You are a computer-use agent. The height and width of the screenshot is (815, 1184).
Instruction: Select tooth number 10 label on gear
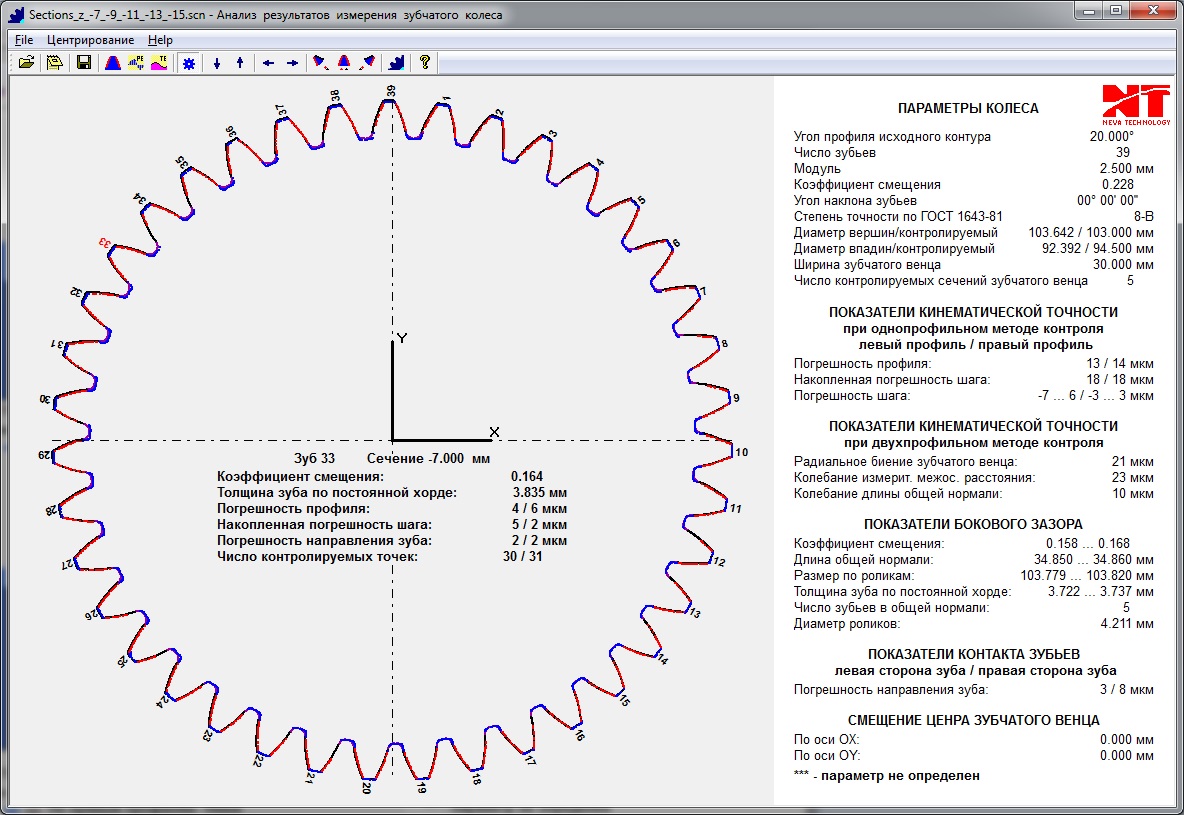click(742, 452)
